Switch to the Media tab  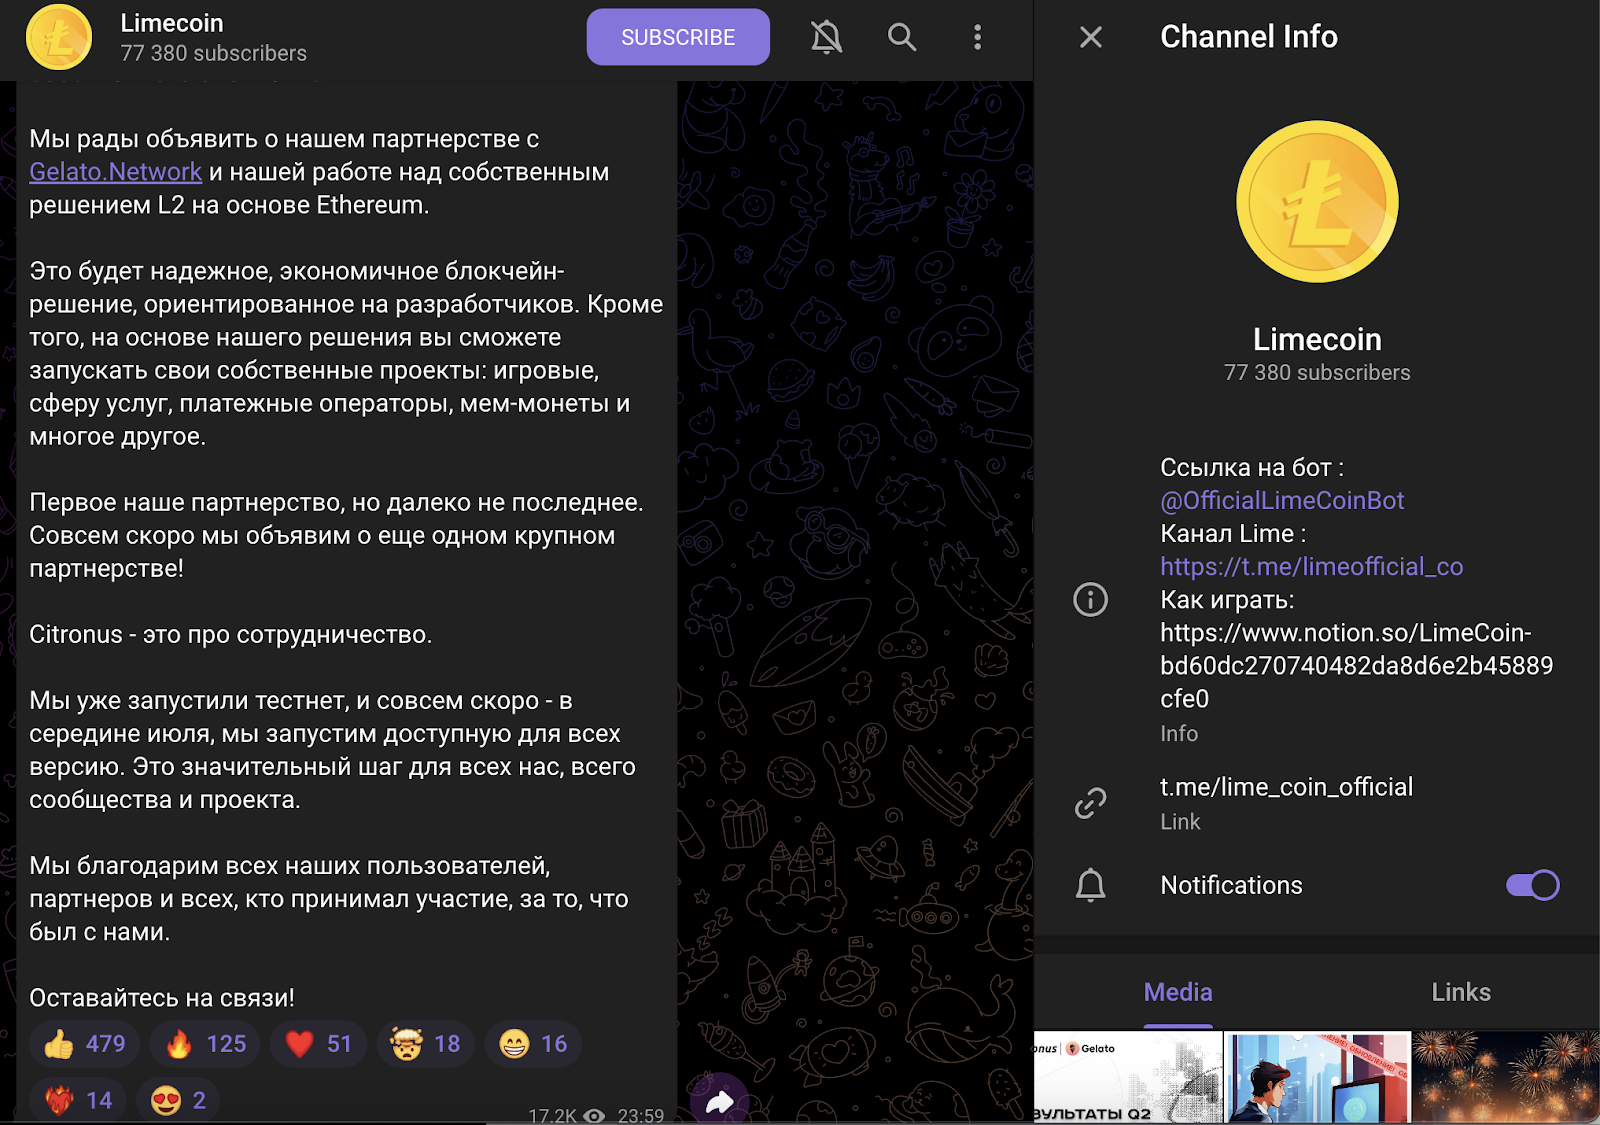click(1178, 992)
